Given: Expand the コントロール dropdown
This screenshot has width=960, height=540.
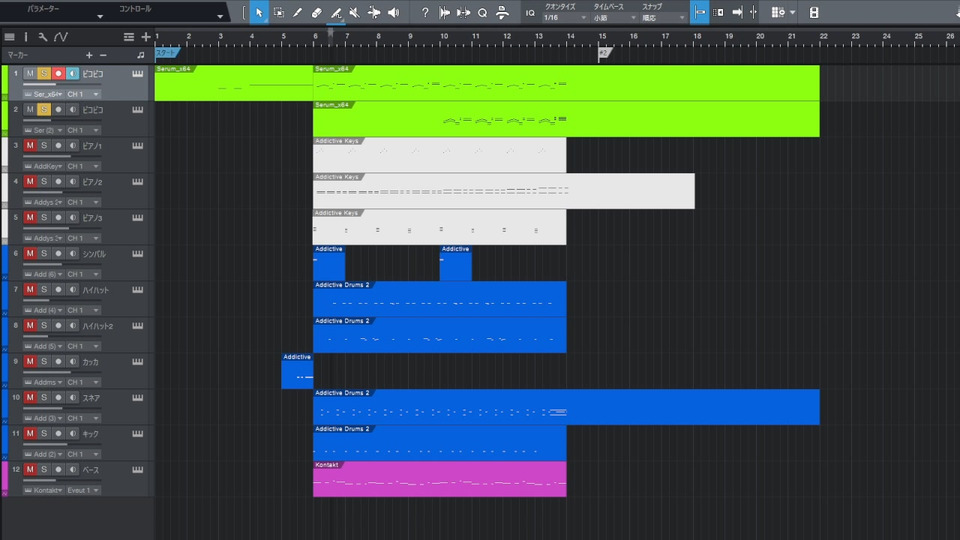Looking at the screenshot, I should pos(220,17).
